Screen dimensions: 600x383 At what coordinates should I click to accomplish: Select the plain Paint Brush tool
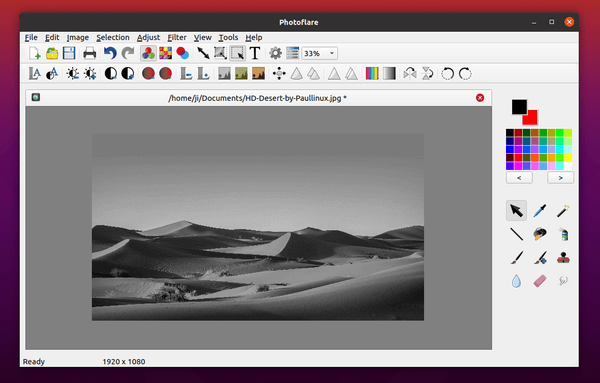coord(516,258)
